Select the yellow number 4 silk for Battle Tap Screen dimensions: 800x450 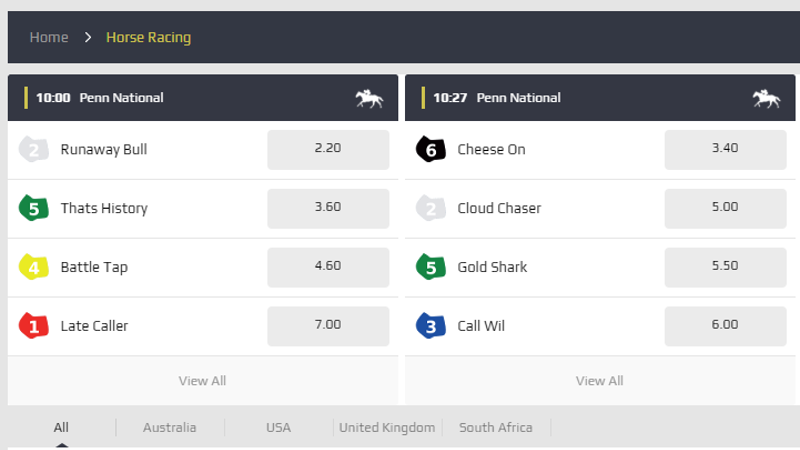pos(34,267)
